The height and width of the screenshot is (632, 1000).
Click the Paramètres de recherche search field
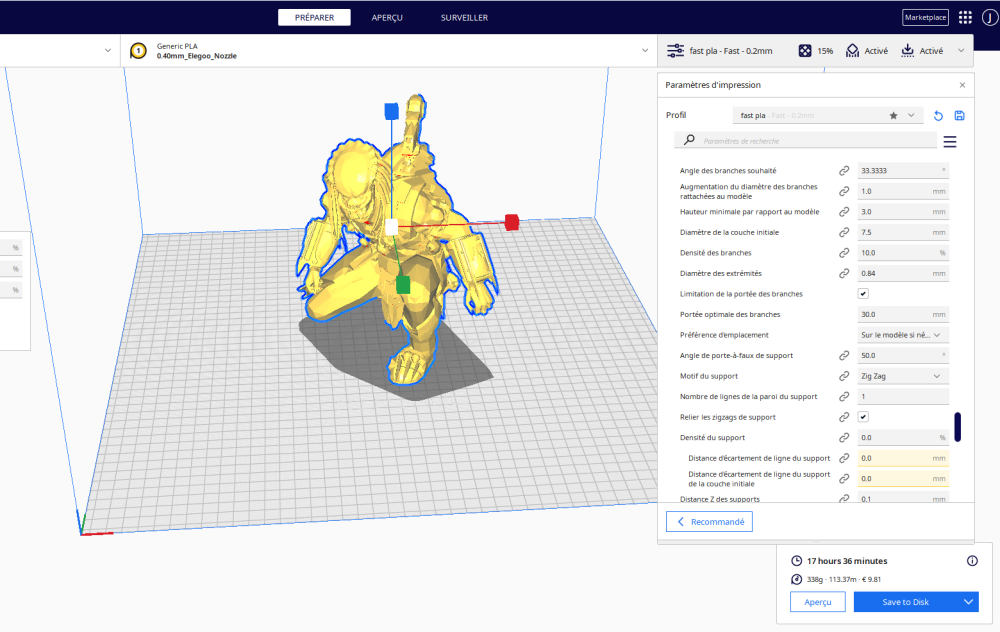point(805,140)
